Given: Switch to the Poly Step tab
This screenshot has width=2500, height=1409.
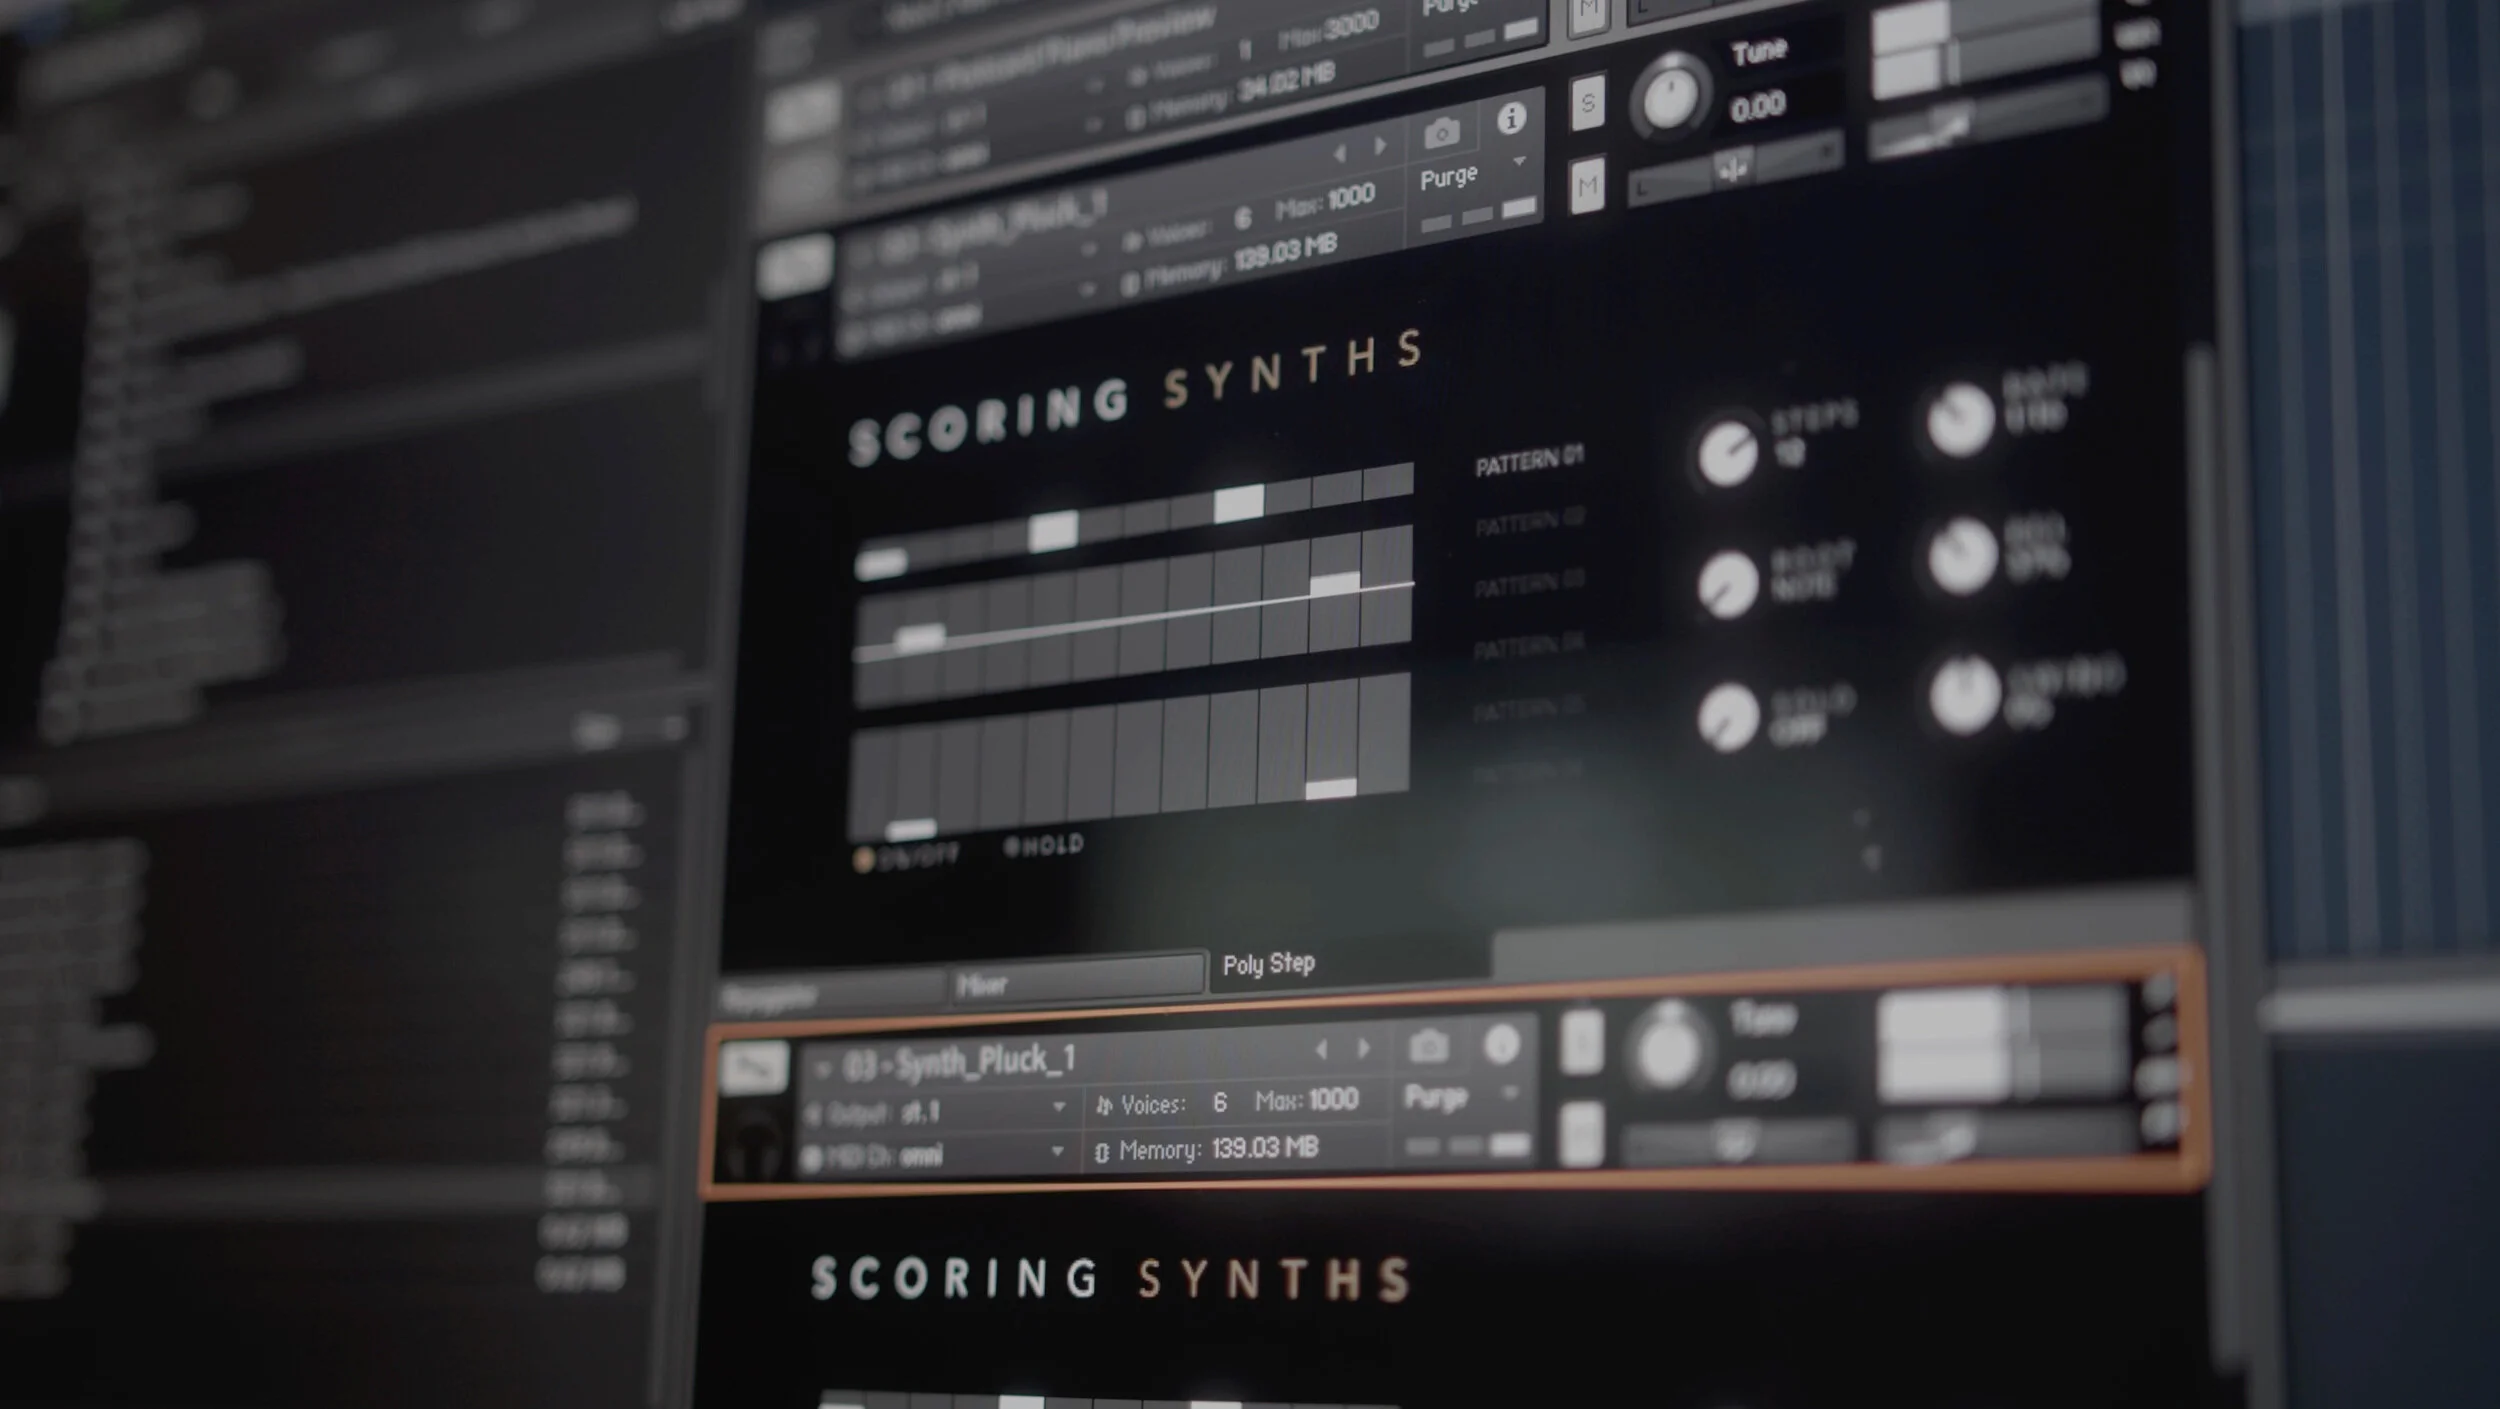Looking at the screenshot, I should [x=1268, y=964].
